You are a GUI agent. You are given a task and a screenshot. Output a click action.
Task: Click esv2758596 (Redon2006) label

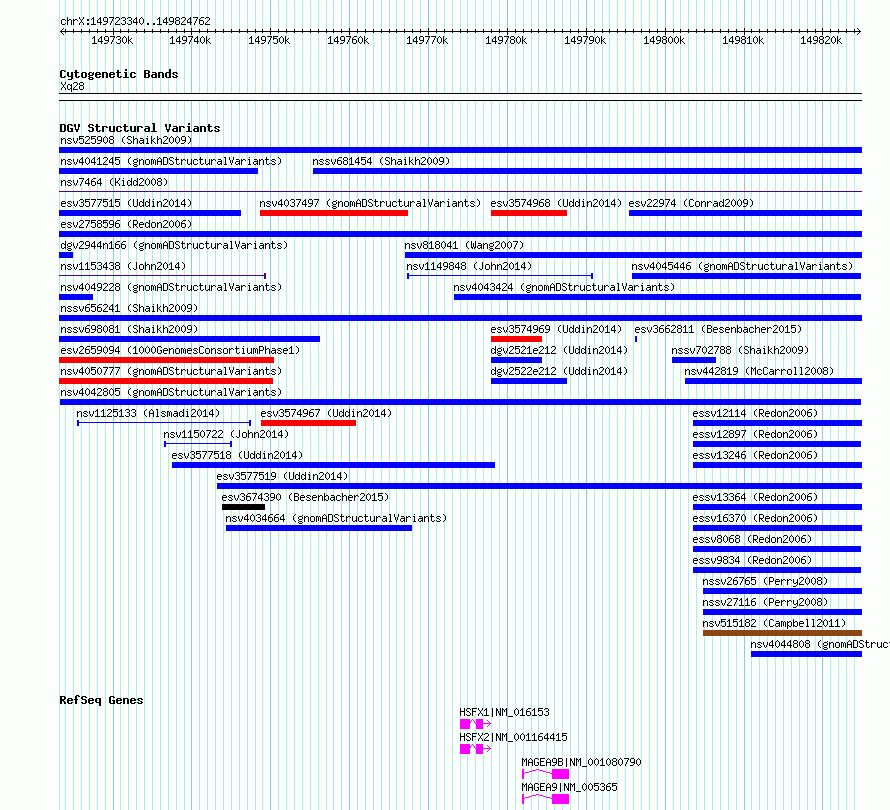126,224
